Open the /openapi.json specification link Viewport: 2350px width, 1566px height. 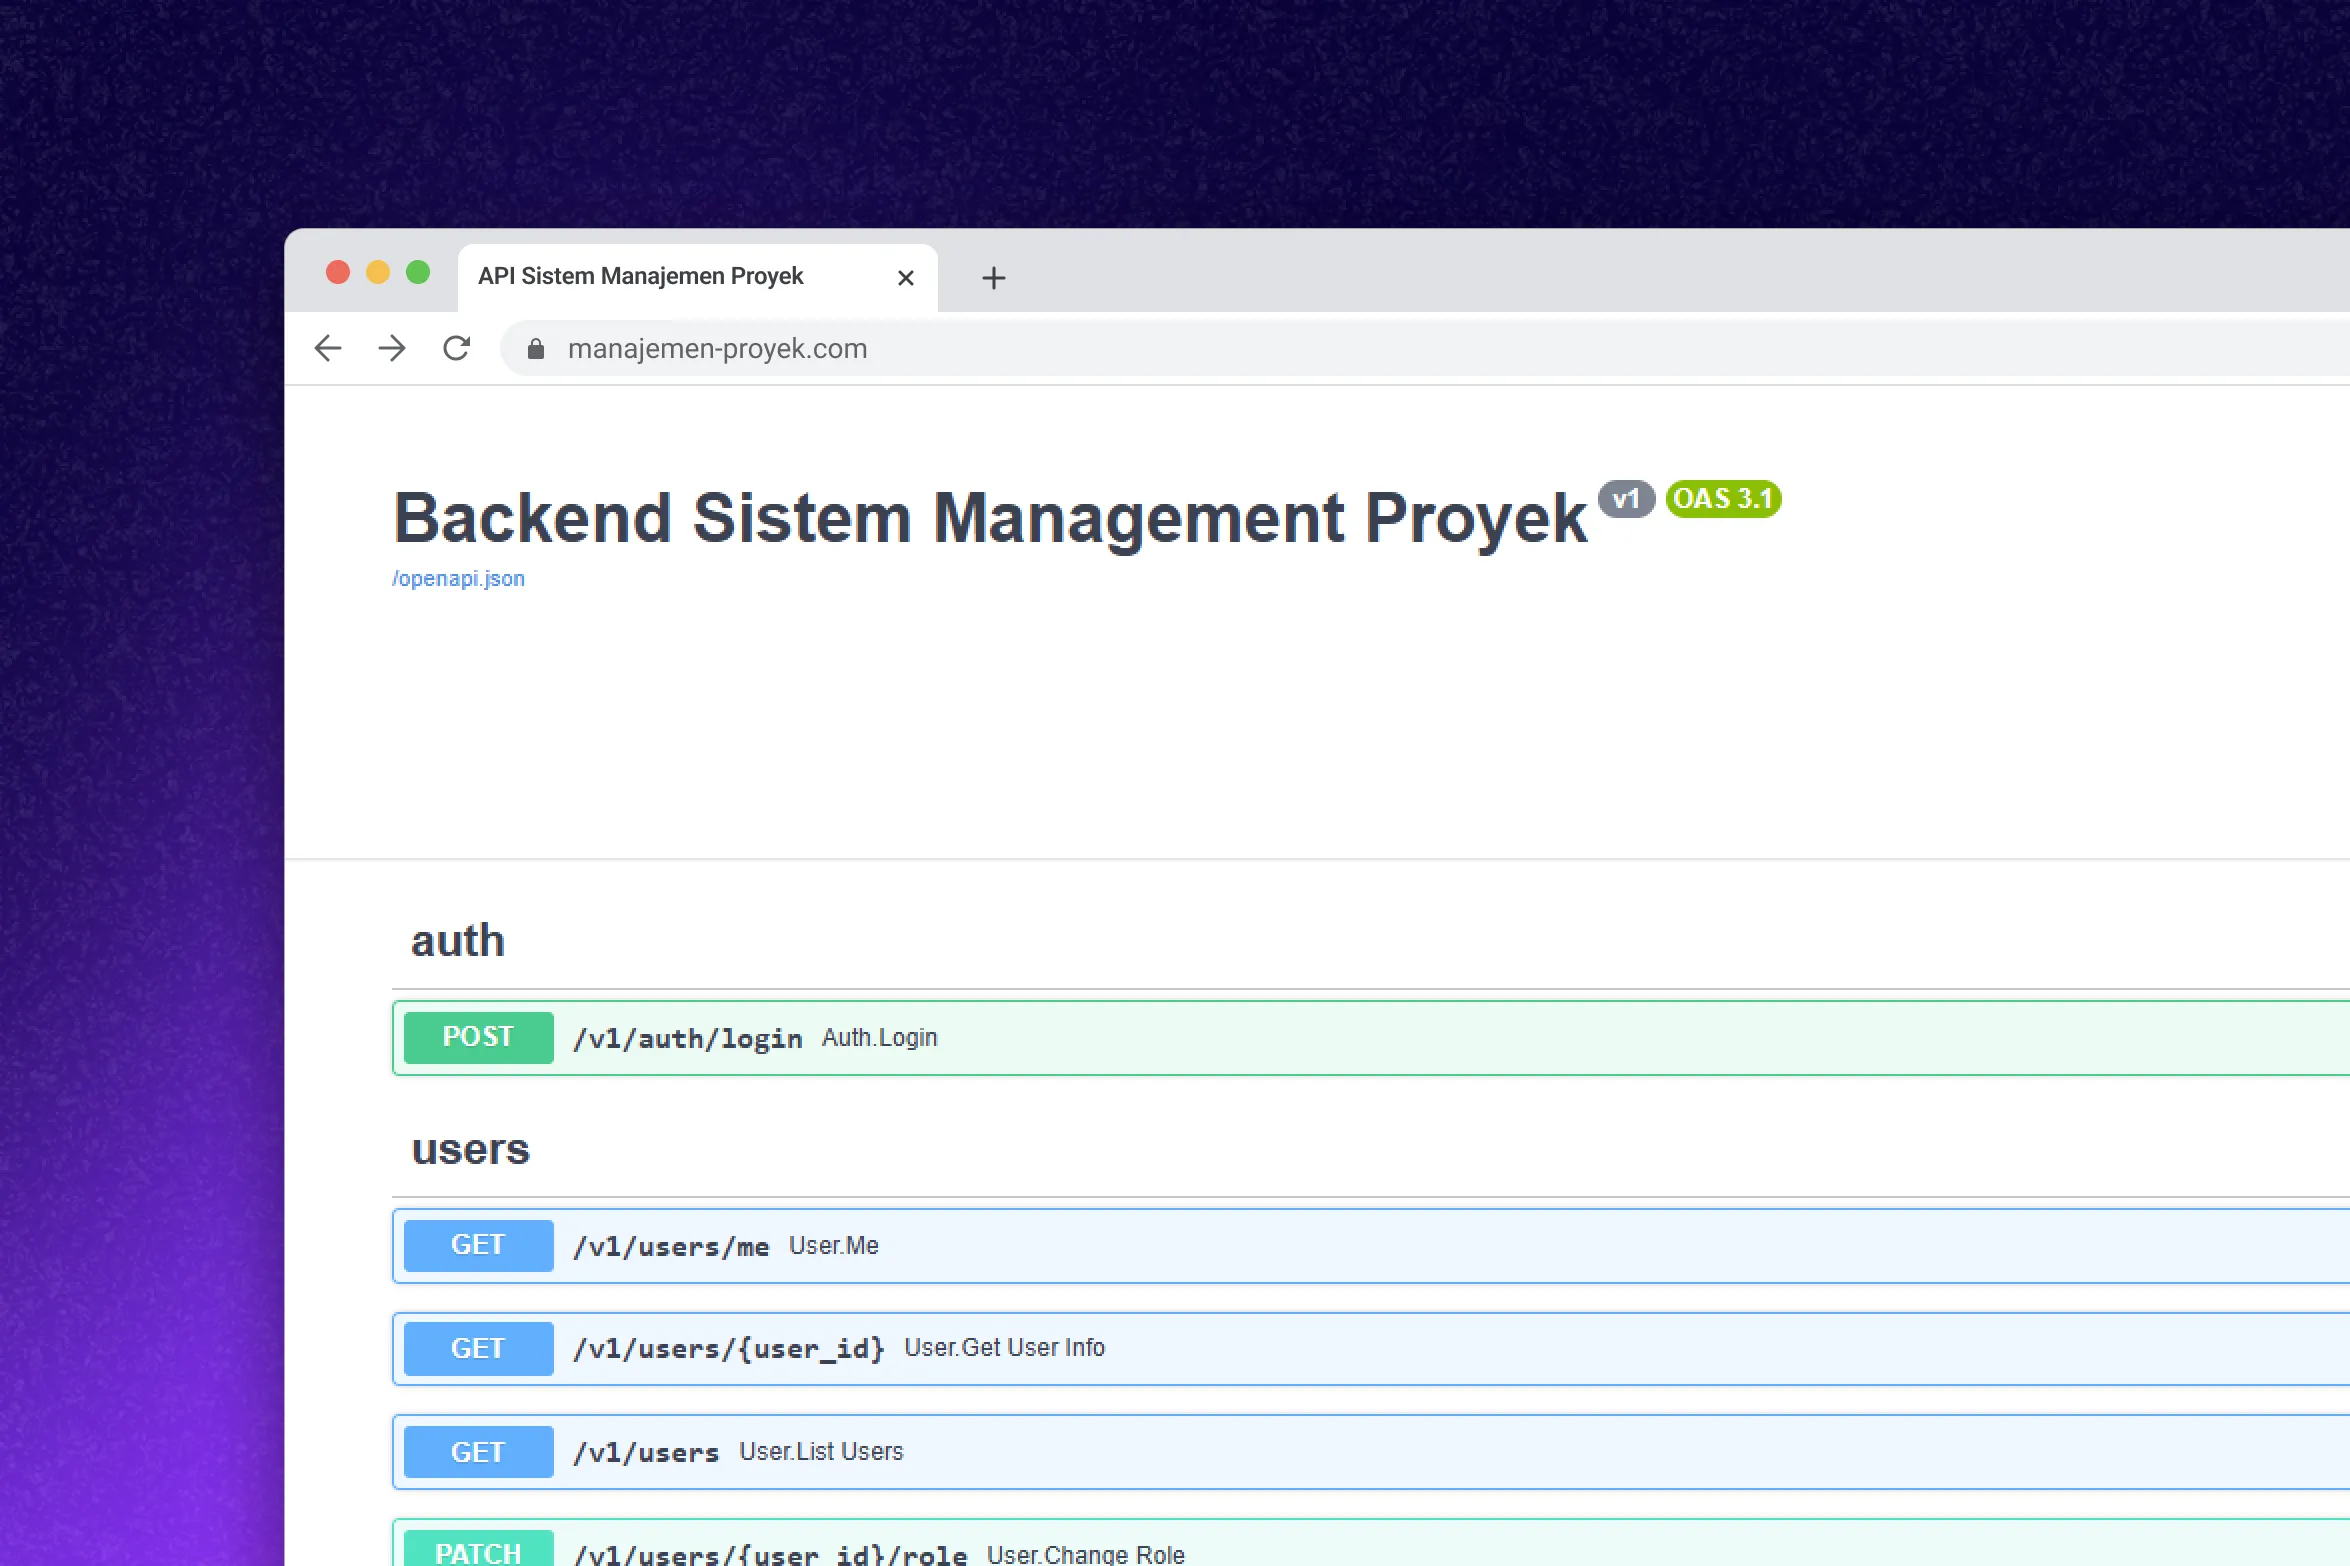pyautogui.click(x=458, y=578)
